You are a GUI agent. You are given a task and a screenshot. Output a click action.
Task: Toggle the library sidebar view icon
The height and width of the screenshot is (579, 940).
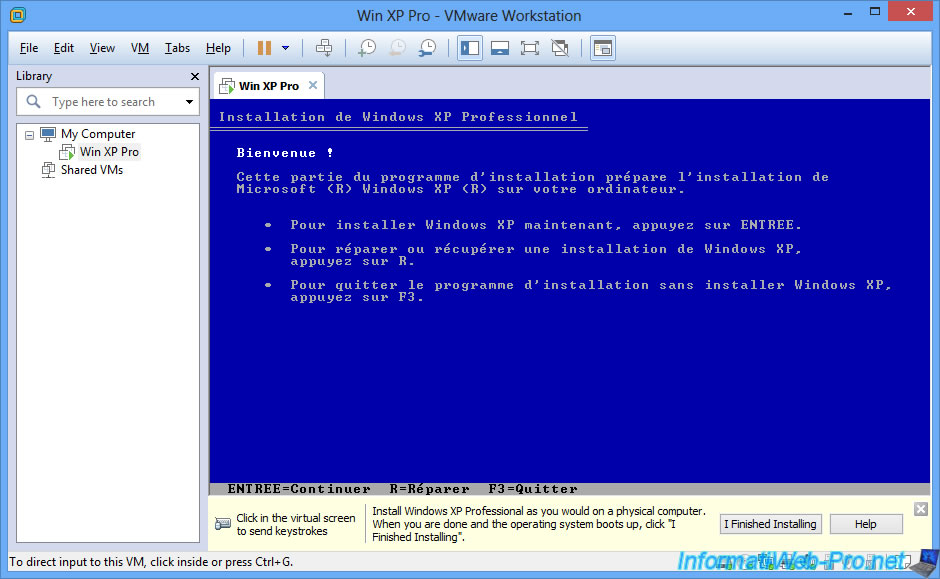click(470, 48)
